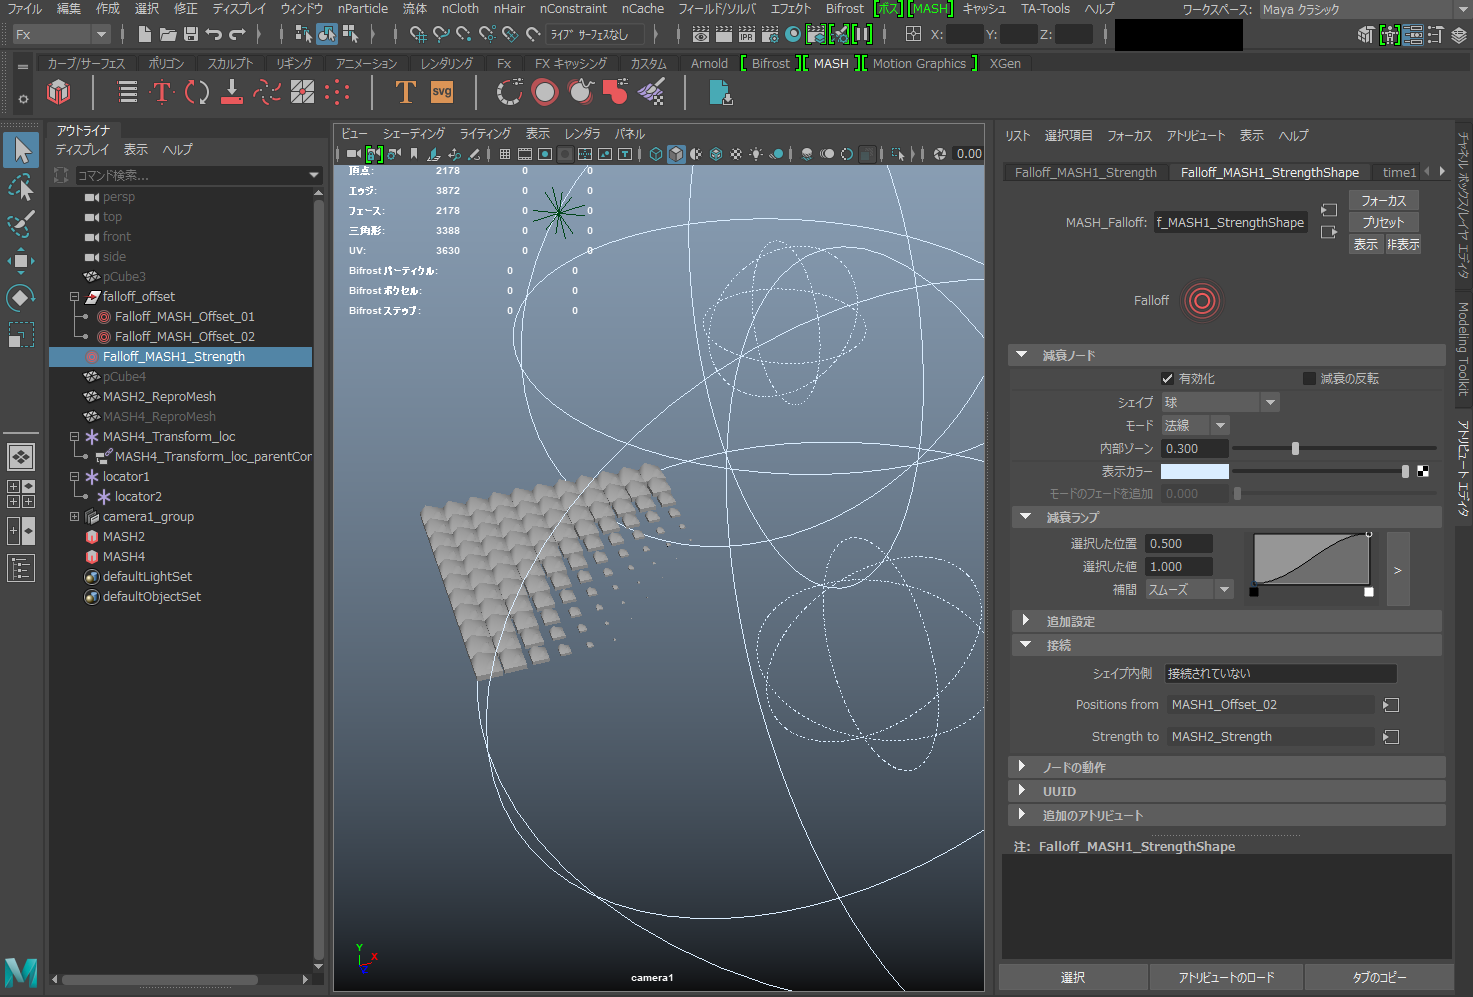The height and width of the screenshot is (997, 1473).
Task: Collapse the falloff_offset tree group
Action: (74, 297)
